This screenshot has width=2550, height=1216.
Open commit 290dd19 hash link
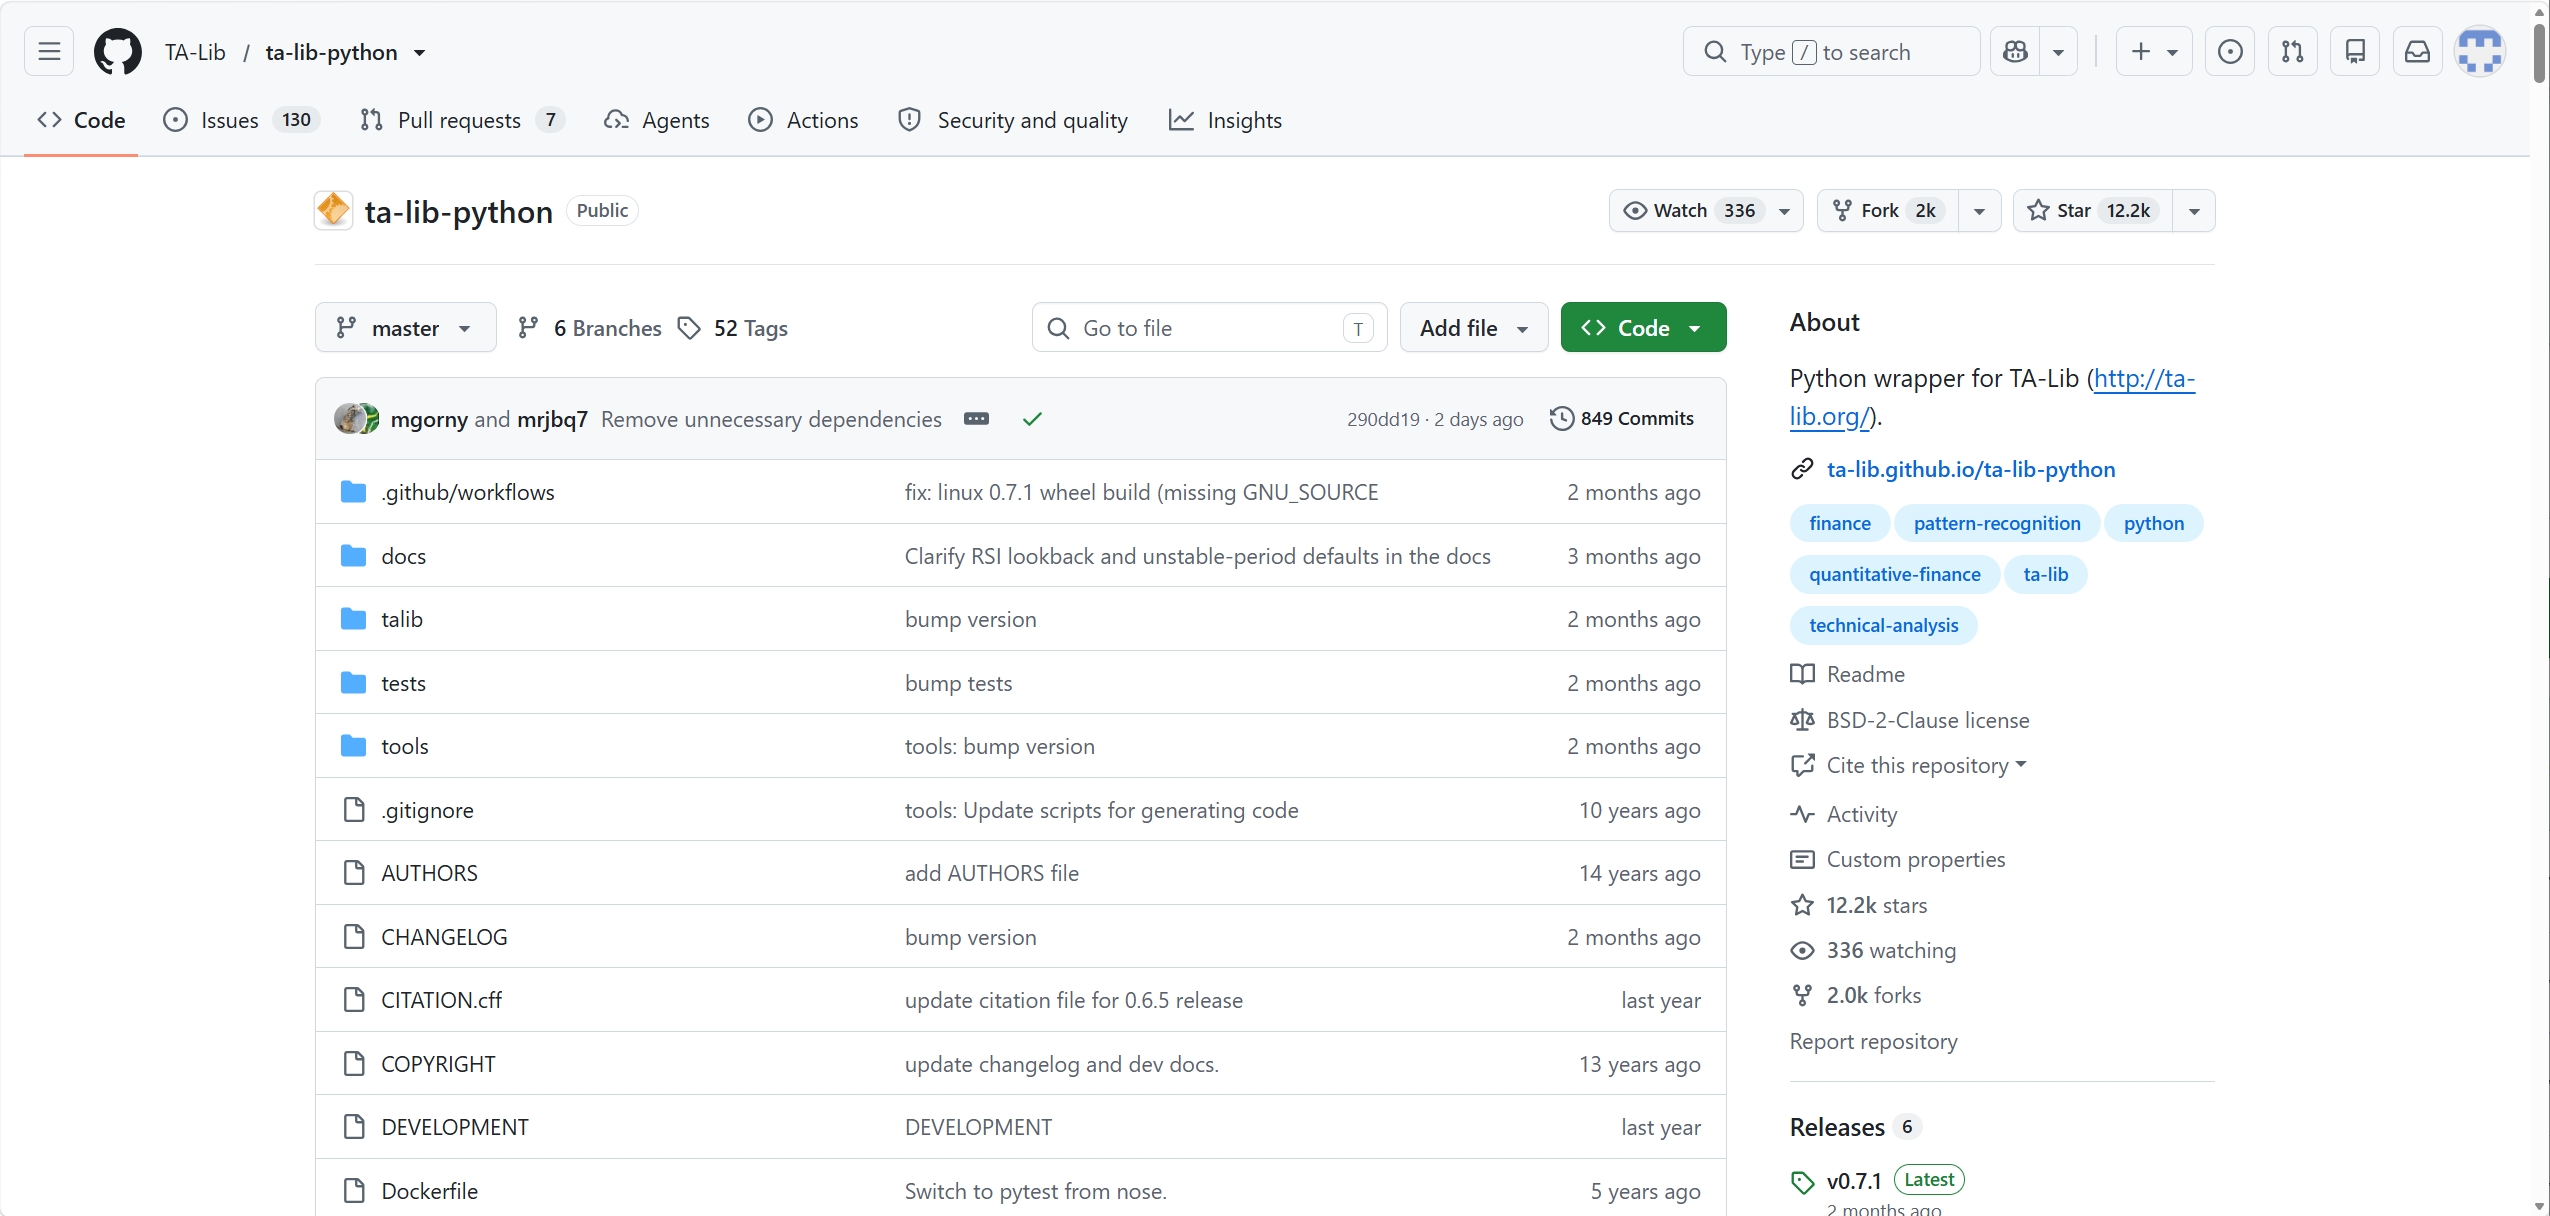tap(1383, 418)
